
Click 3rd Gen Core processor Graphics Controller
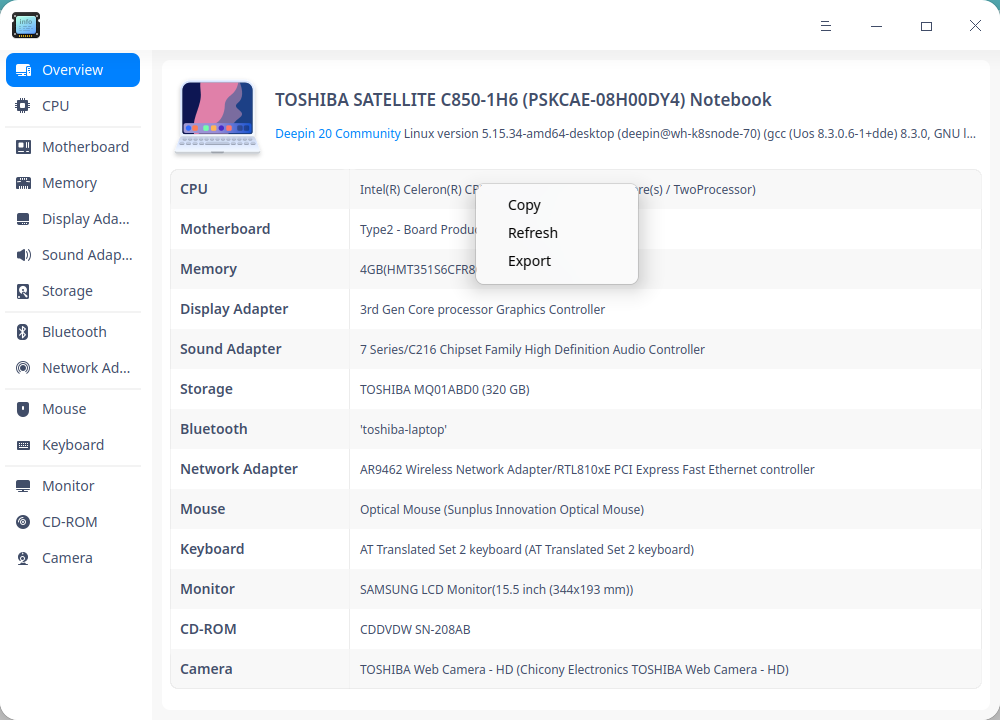tap(482, 310)
